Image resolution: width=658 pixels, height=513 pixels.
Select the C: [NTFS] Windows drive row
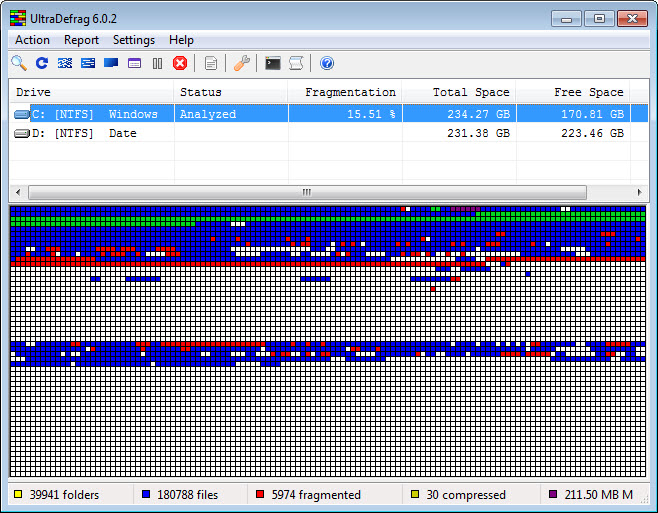329,114
